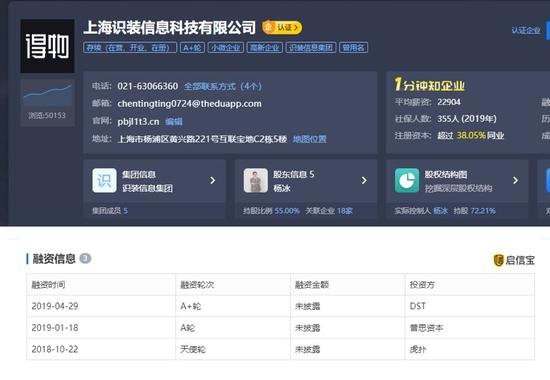Open website pbjl1t3.cn
Screen dimensions: 550x380
tap(138, 121)
